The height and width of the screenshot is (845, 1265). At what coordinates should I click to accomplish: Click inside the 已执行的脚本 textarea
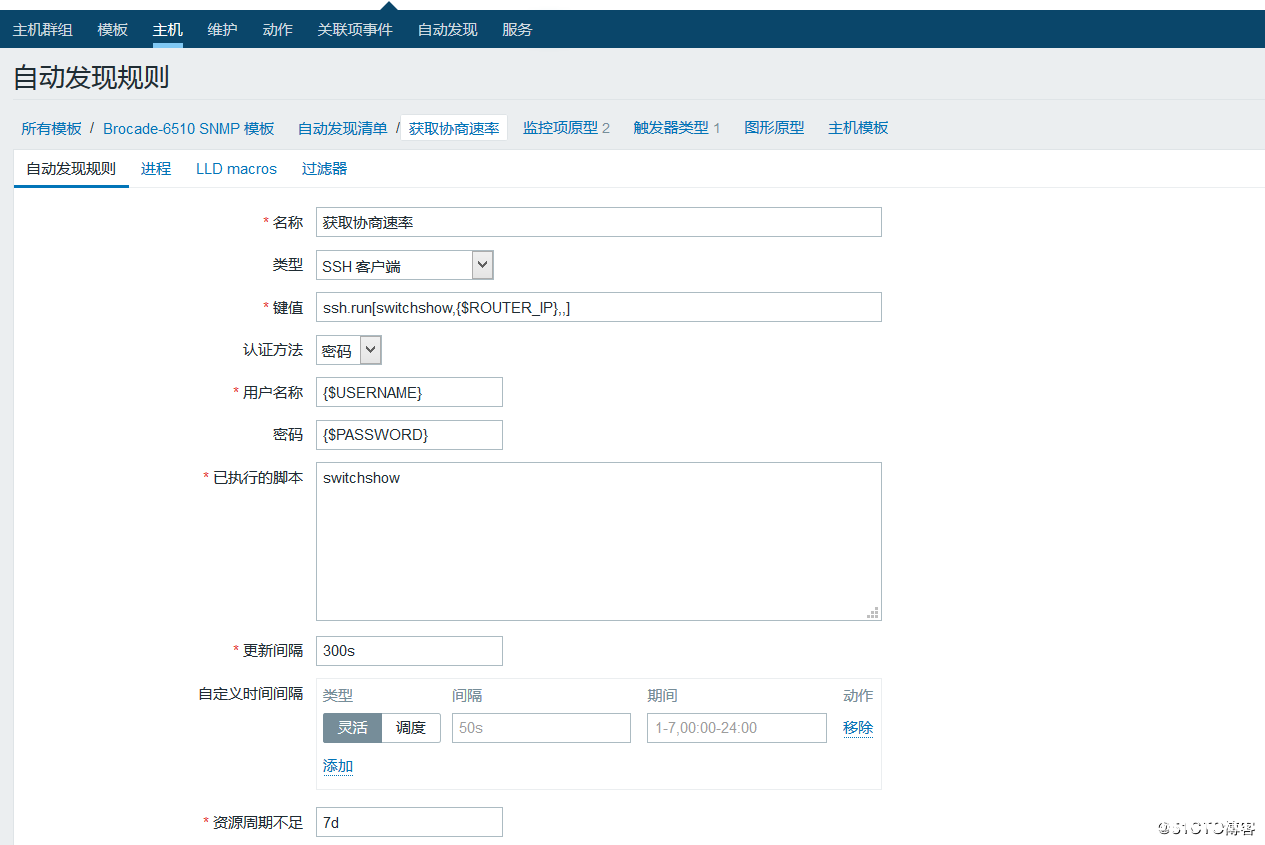pyautogui.click(x=598, y=540)
